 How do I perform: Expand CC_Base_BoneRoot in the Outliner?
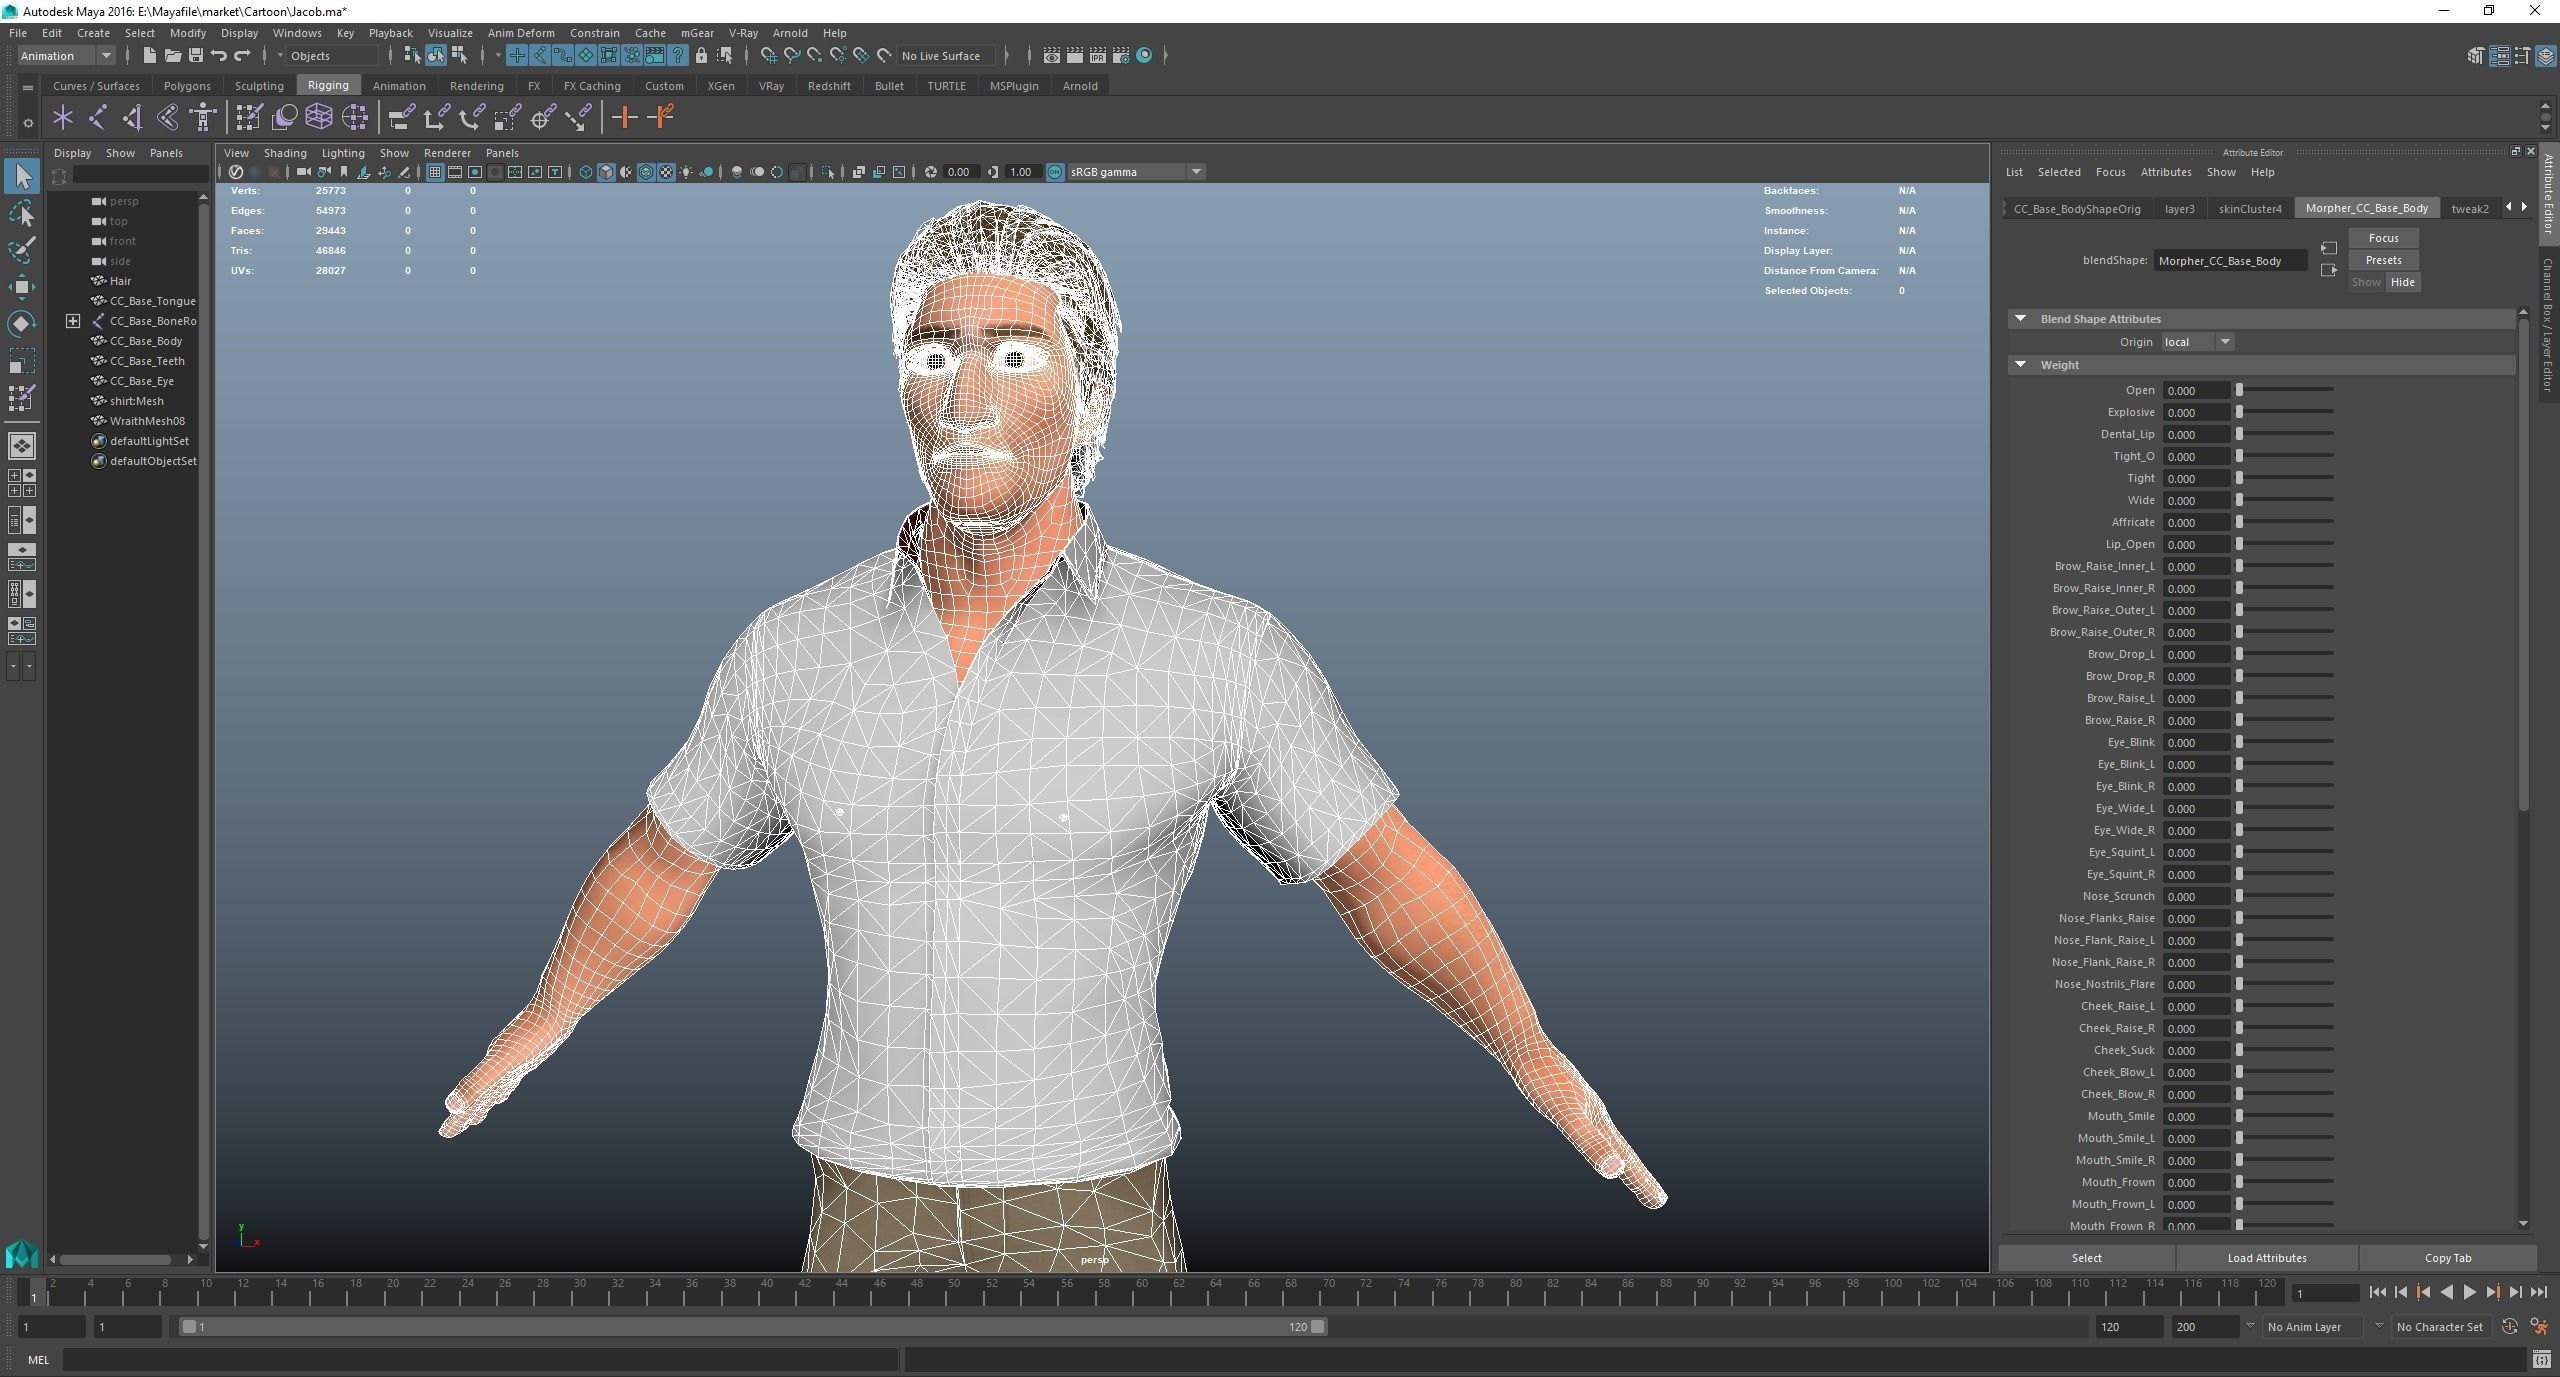click(73, 321)
